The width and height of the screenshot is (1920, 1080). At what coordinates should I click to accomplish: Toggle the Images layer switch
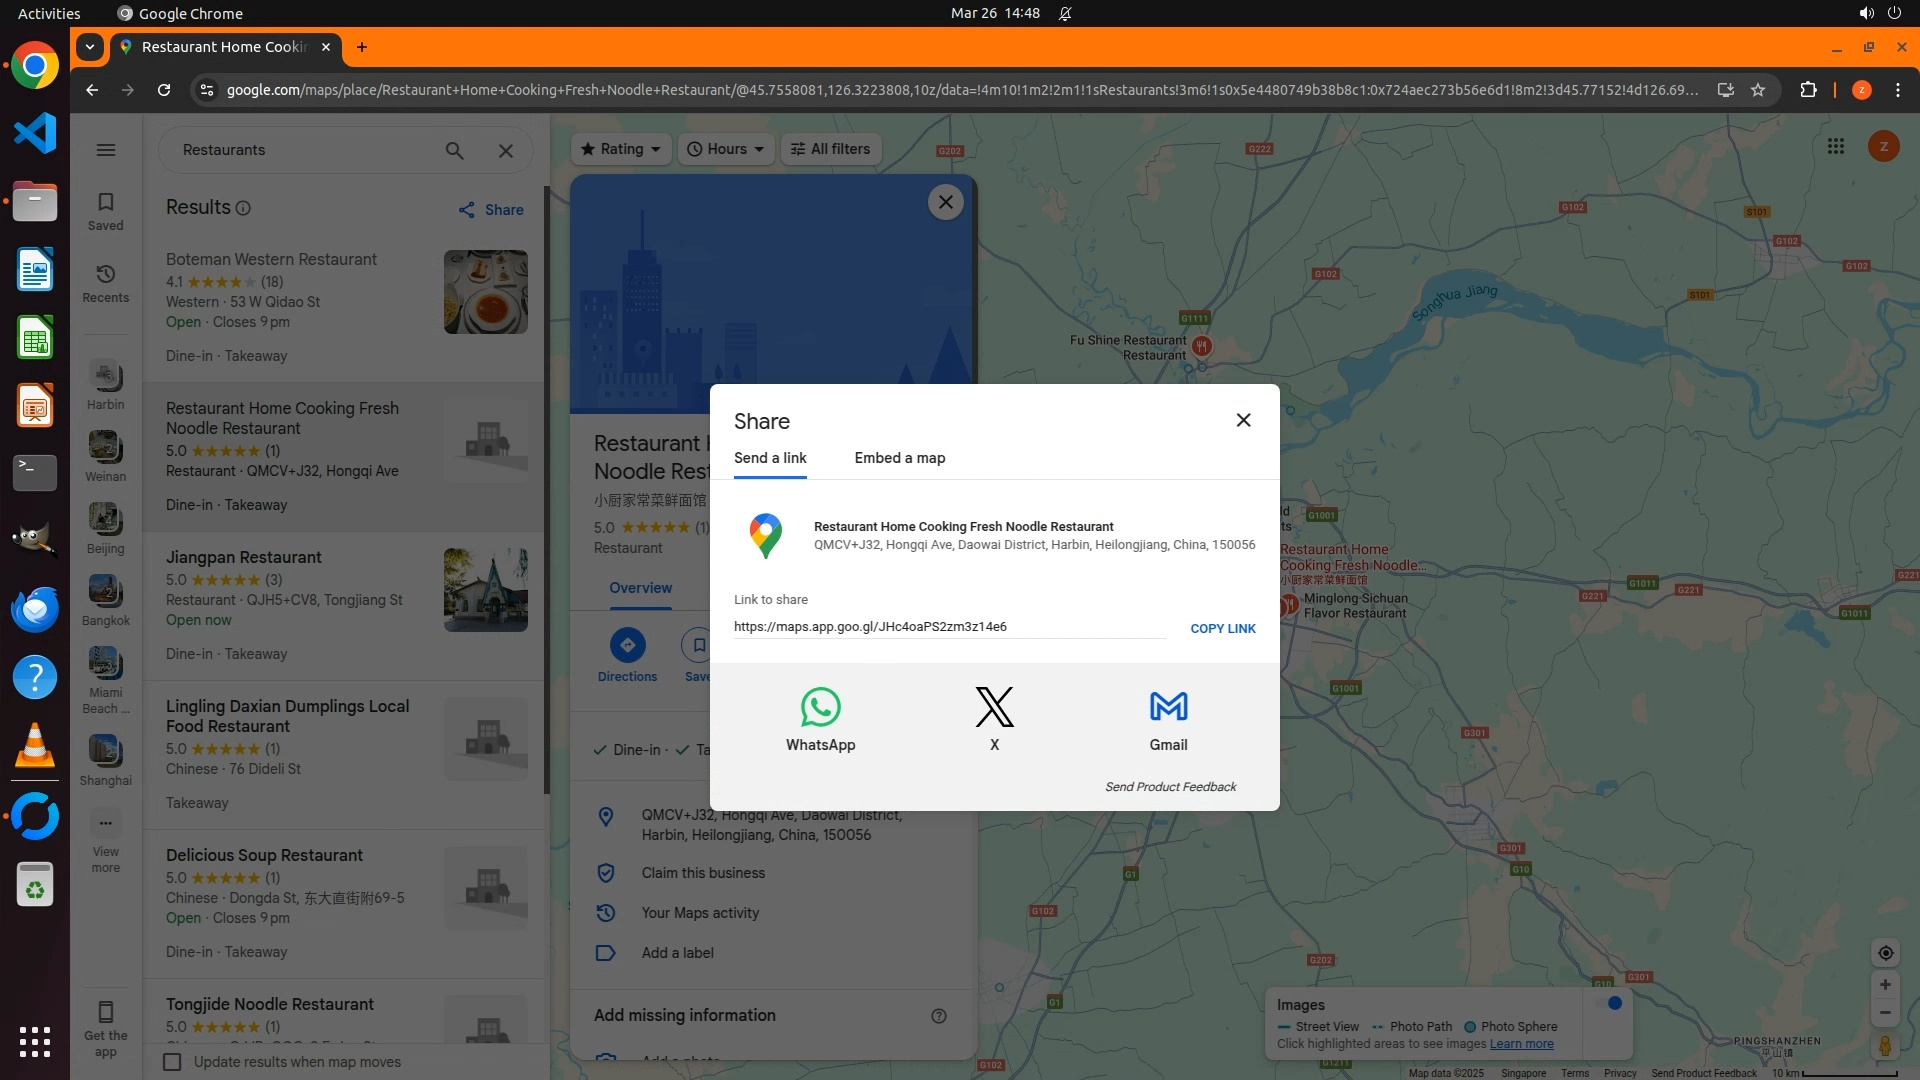[1610, 1004]
